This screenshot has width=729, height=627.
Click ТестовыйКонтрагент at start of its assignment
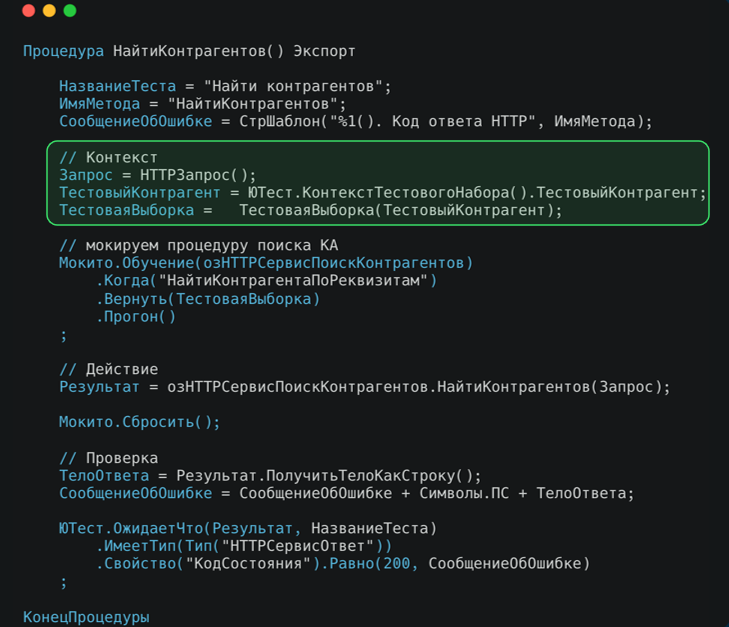[139, 192]
